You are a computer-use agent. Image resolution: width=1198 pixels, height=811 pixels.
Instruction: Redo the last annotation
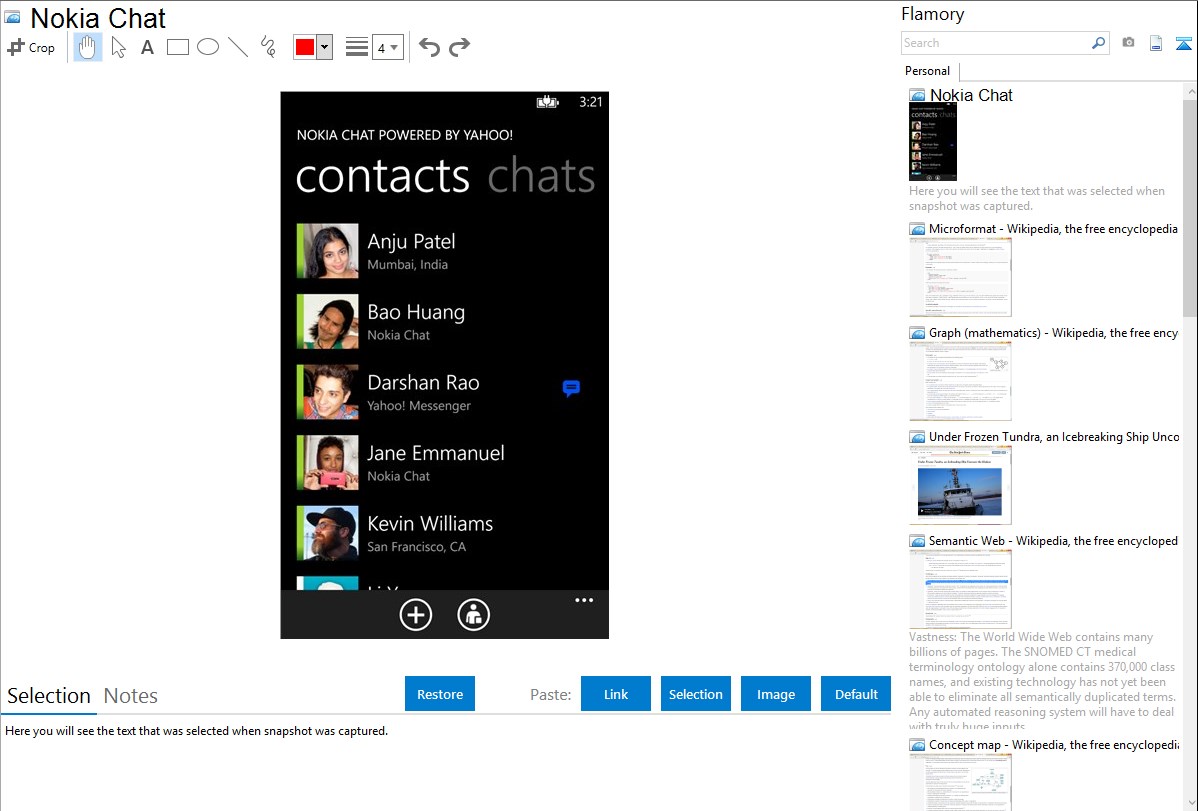pos(459,47)
